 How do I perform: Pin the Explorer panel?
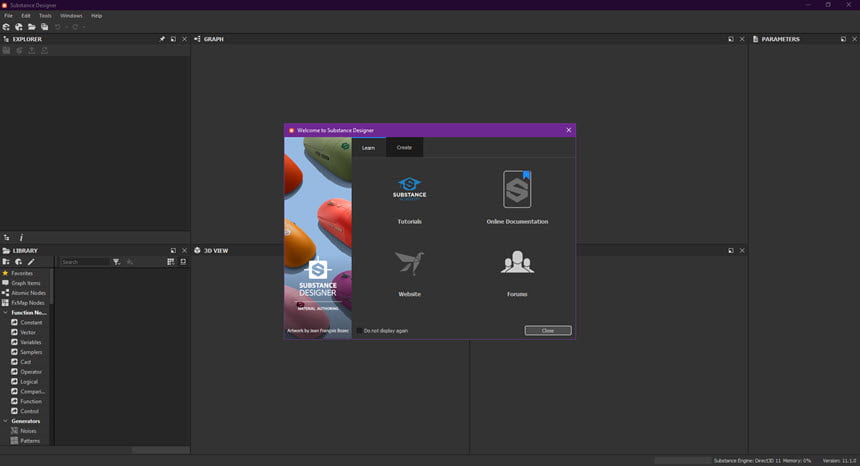point(162,39)
